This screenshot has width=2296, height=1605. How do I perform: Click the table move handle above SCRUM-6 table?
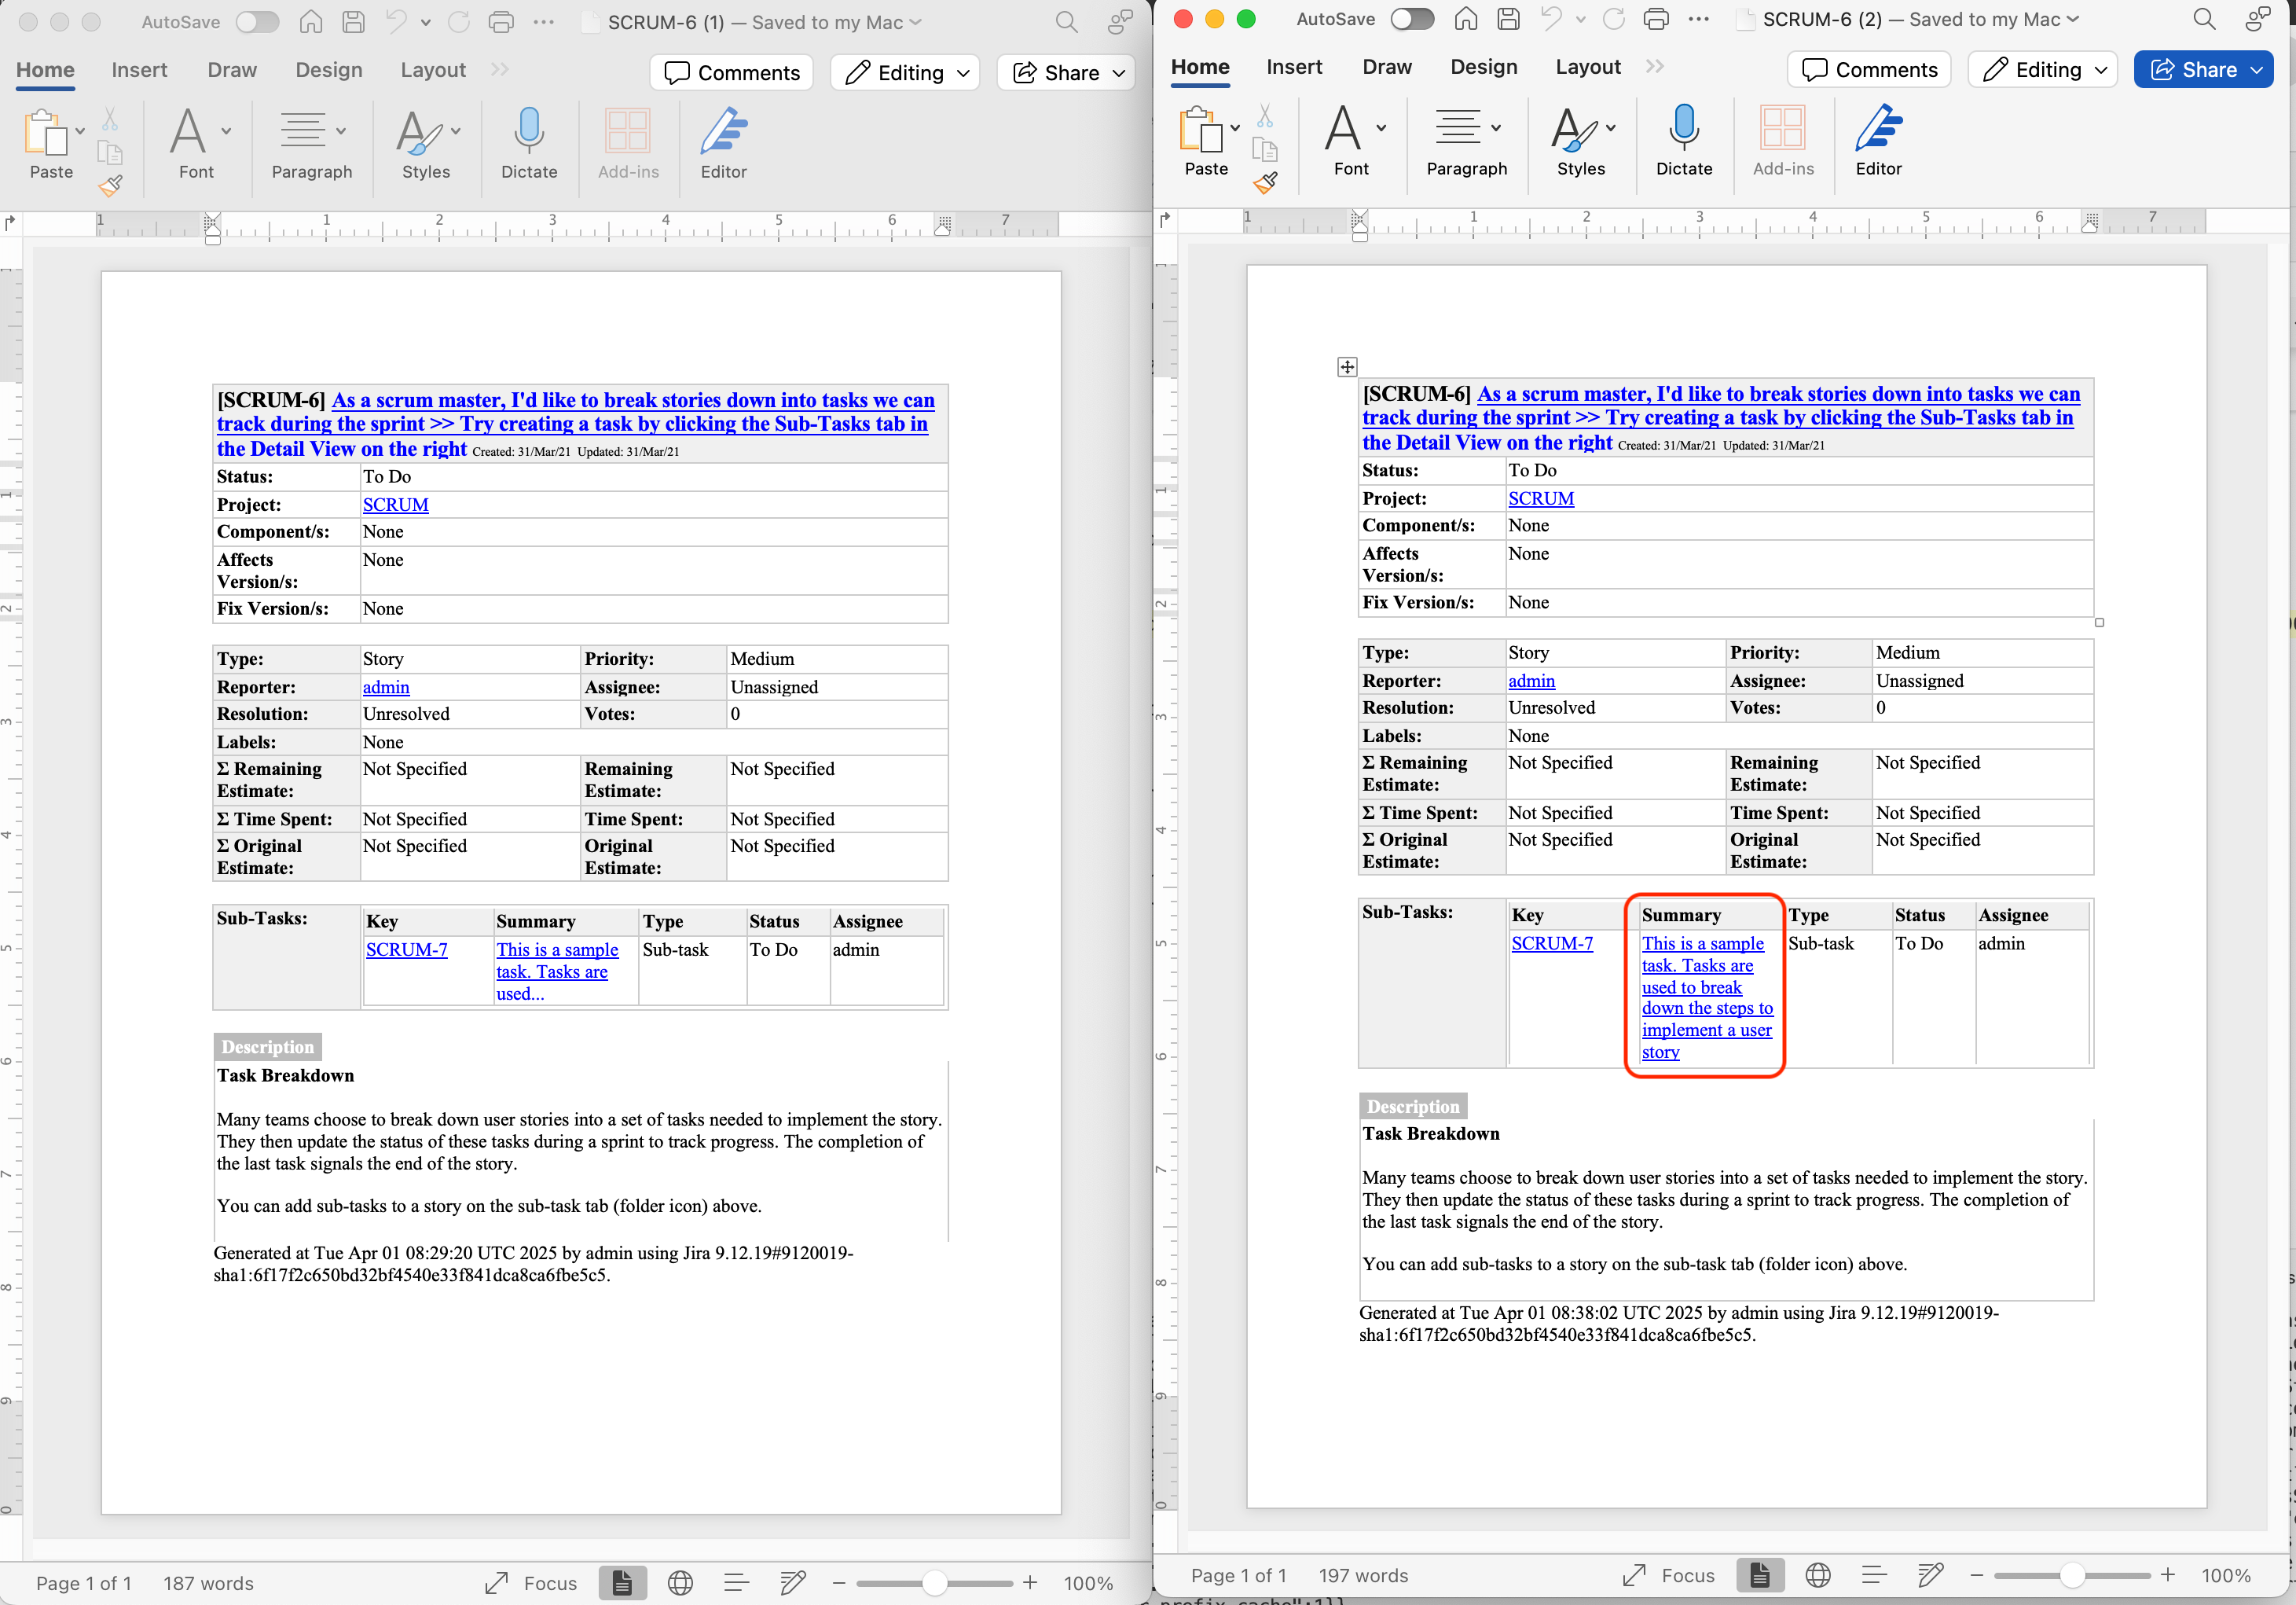tap(1347, 367)
